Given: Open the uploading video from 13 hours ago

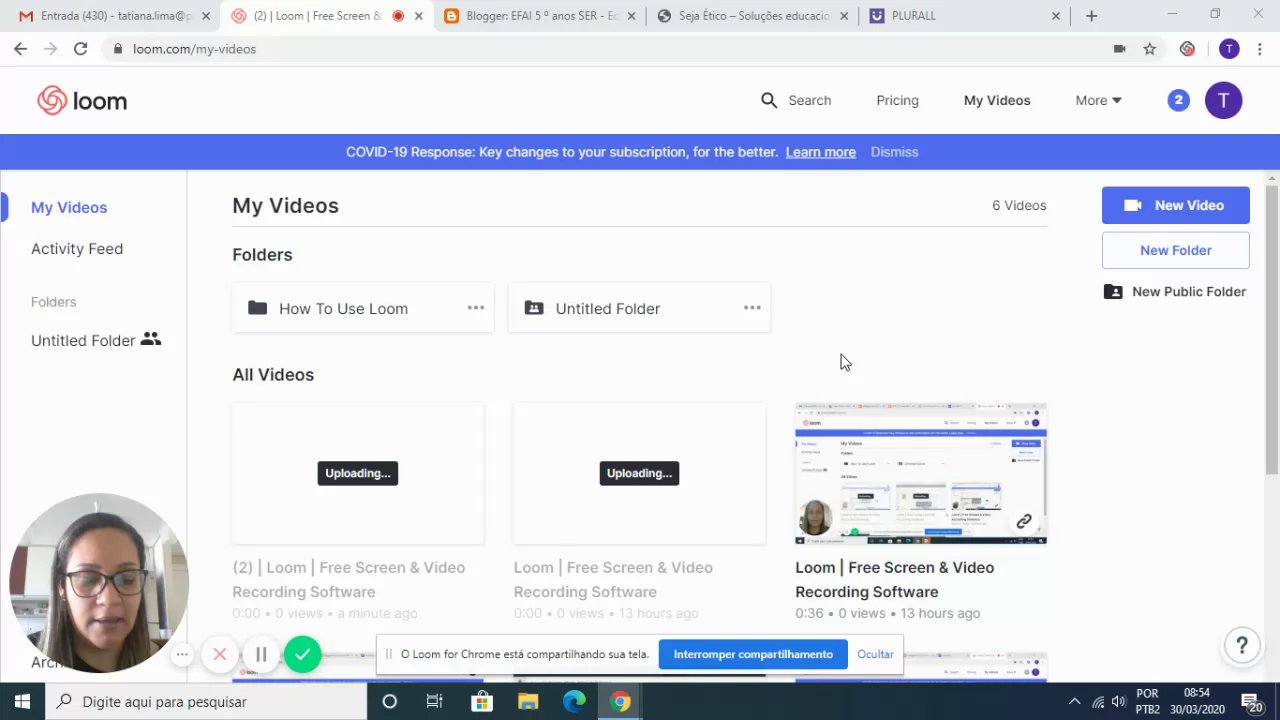Looking at the screenshot, I should tap(639, 474).
